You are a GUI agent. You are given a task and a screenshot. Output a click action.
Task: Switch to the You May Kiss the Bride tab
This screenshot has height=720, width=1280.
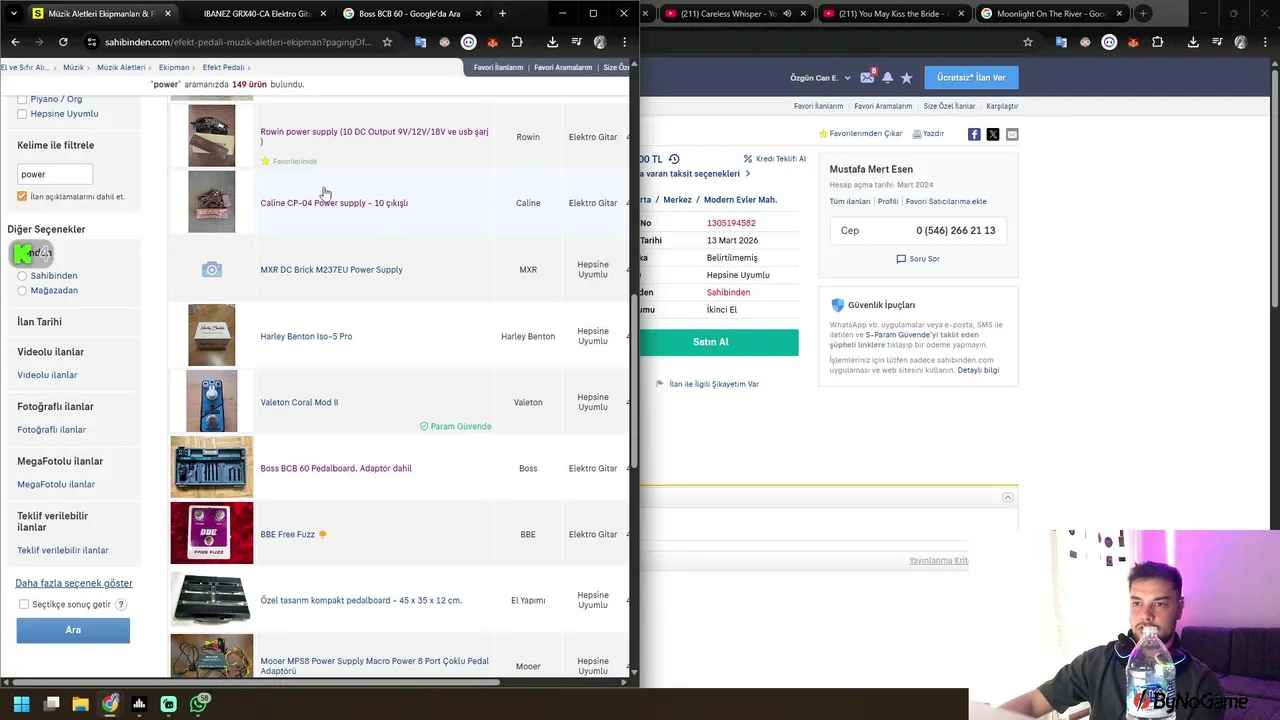893,13
